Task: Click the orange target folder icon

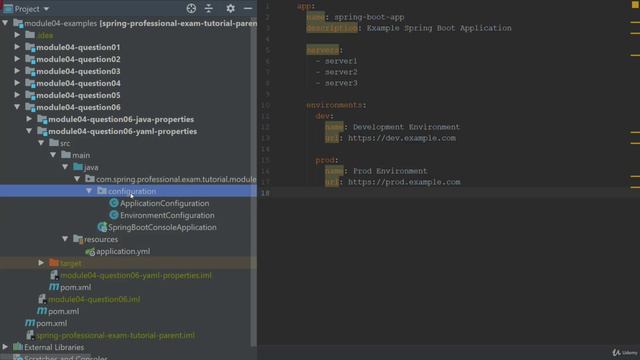Action: [54, 263]
